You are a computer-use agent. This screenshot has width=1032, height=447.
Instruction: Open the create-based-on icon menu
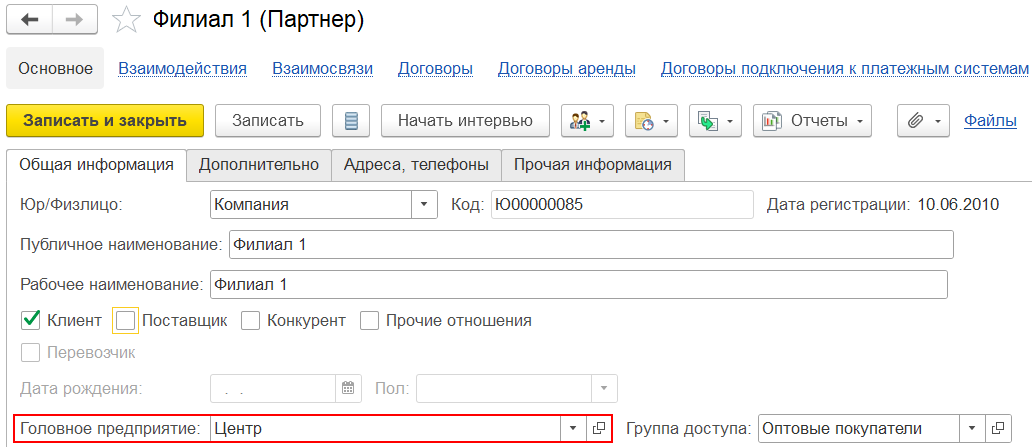(x=715, y=121)
